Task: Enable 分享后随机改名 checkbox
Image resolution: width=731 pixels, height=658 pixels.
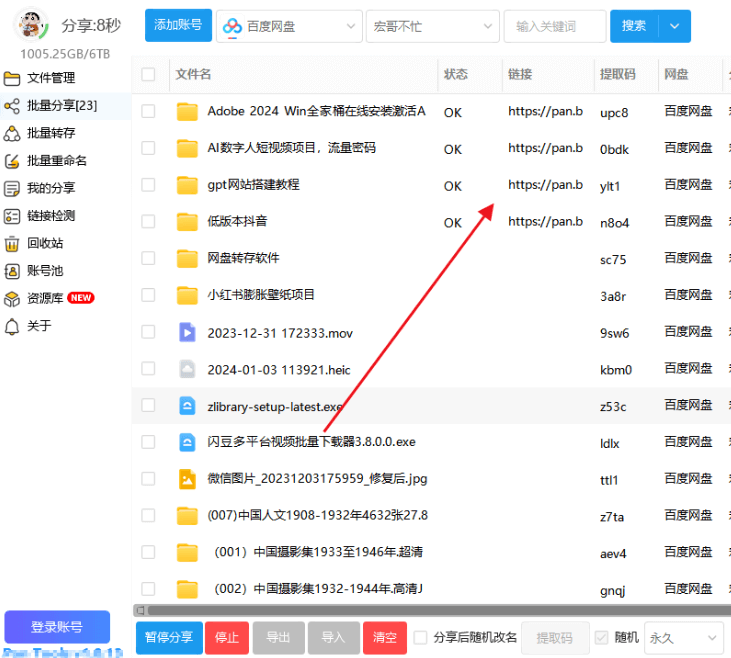Action: (421, 637)
